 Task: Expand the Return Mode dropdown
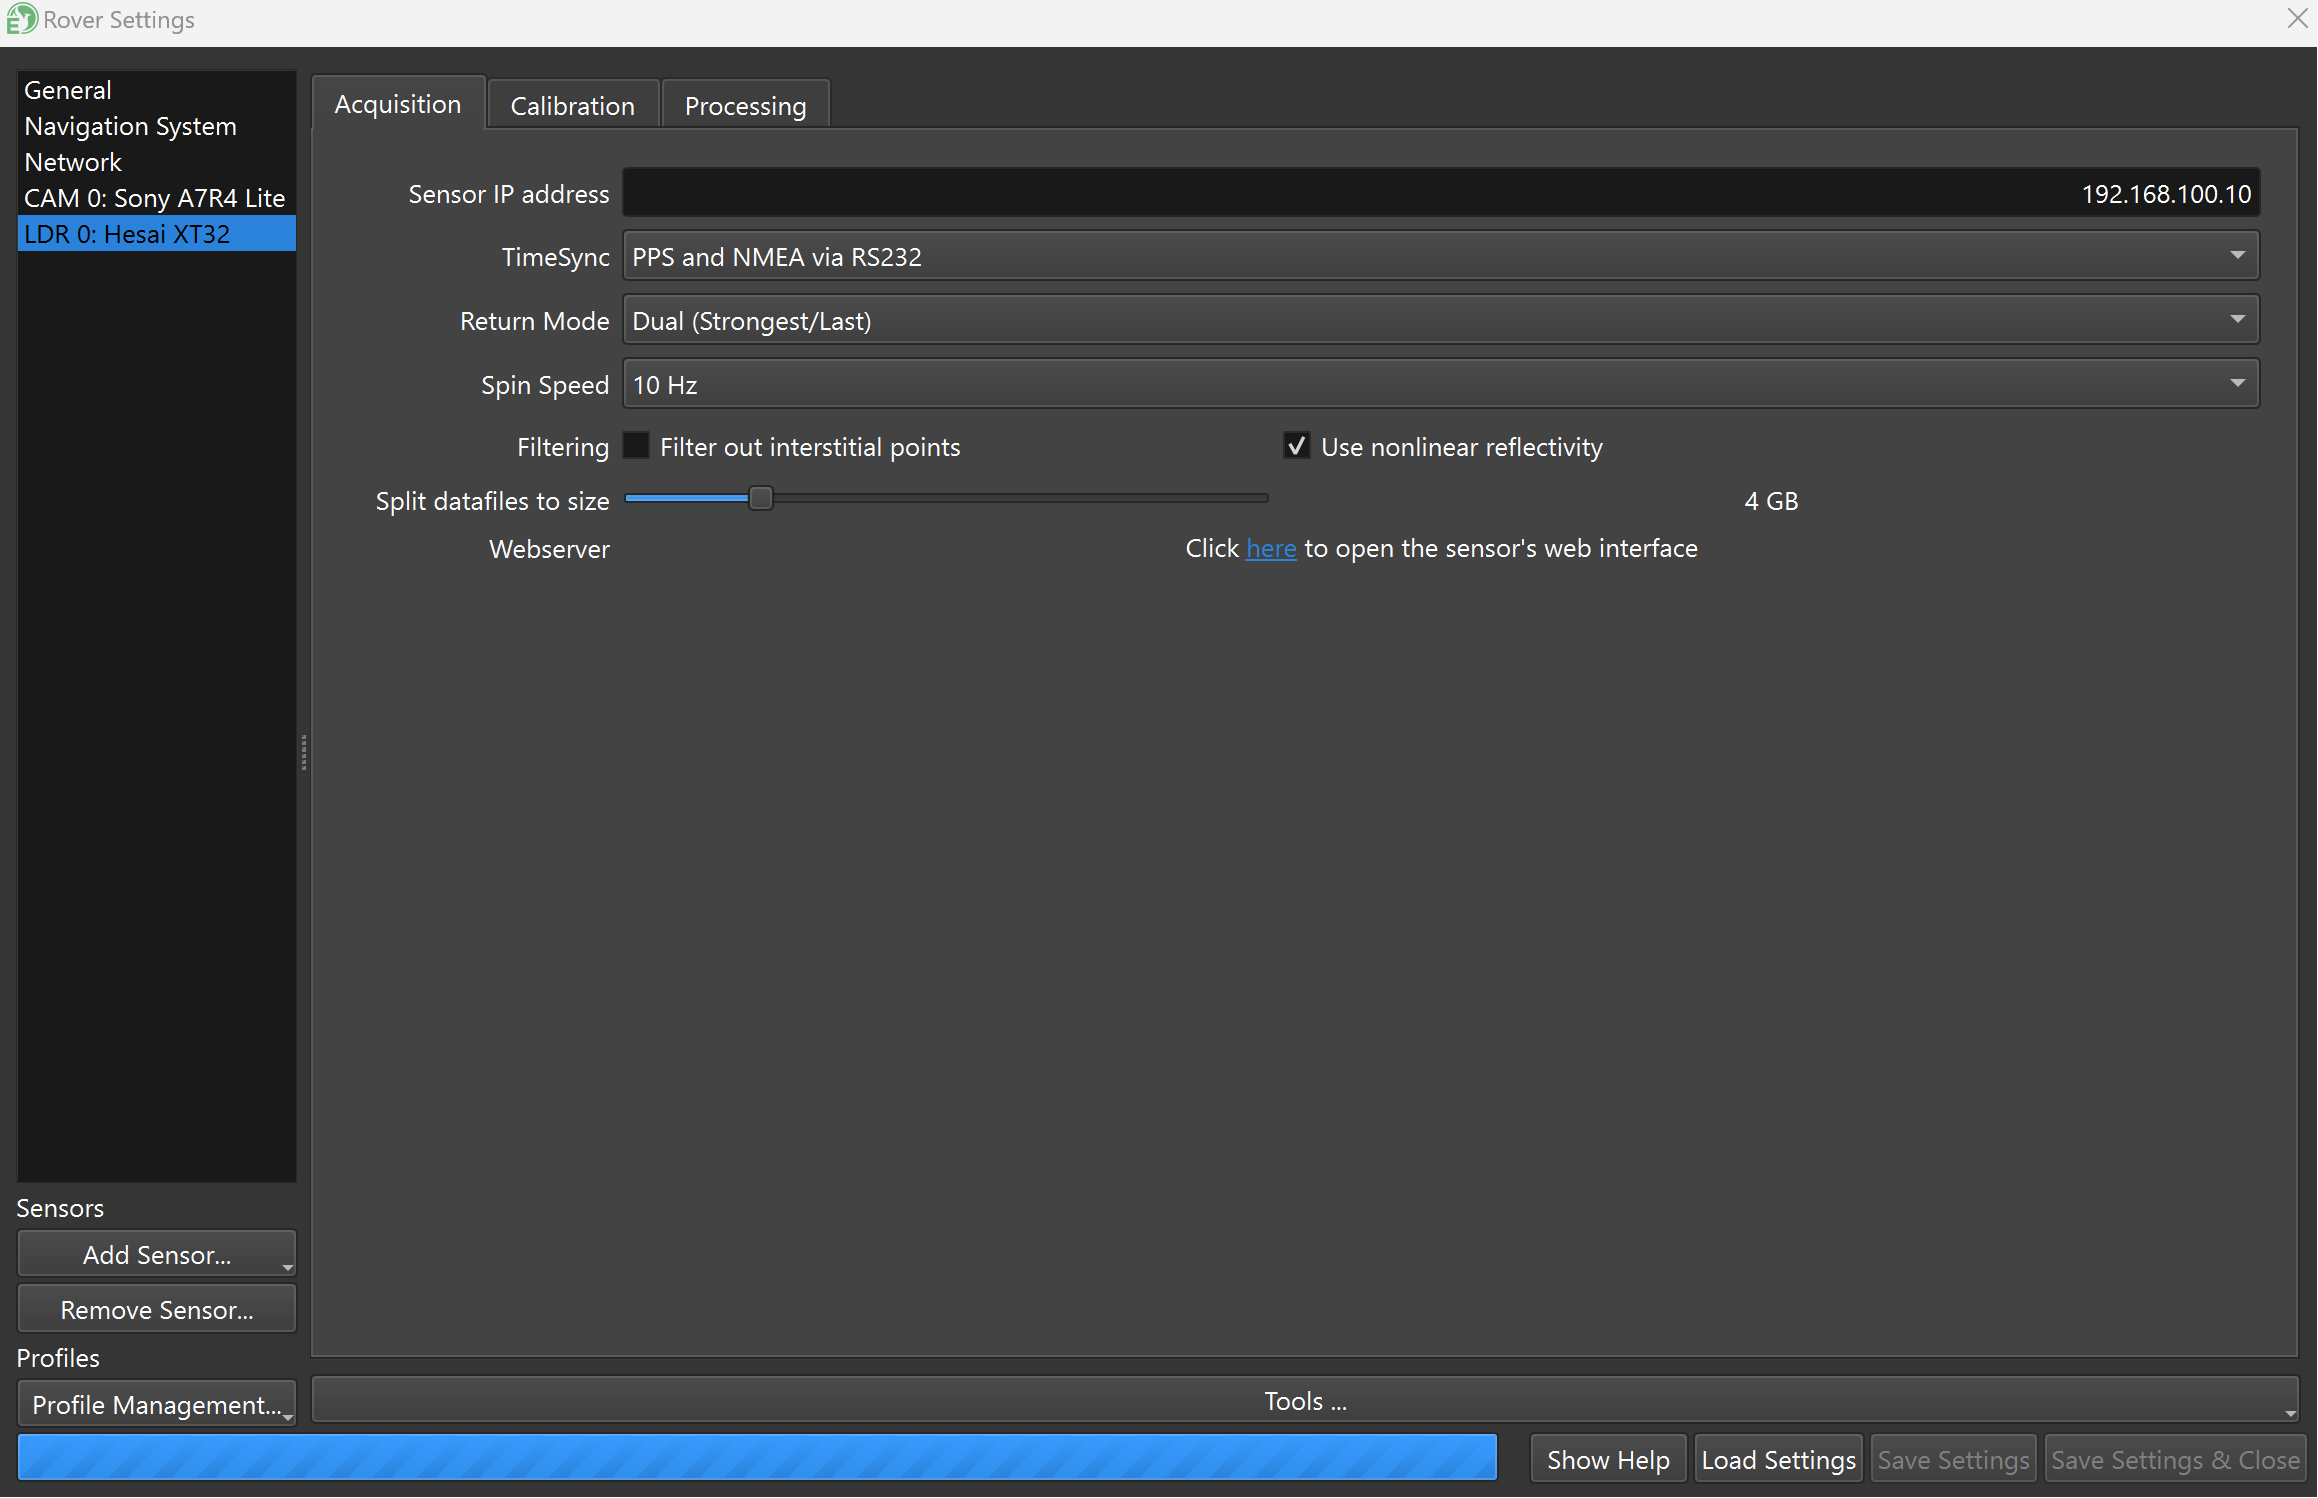[x=1440, y=321]
